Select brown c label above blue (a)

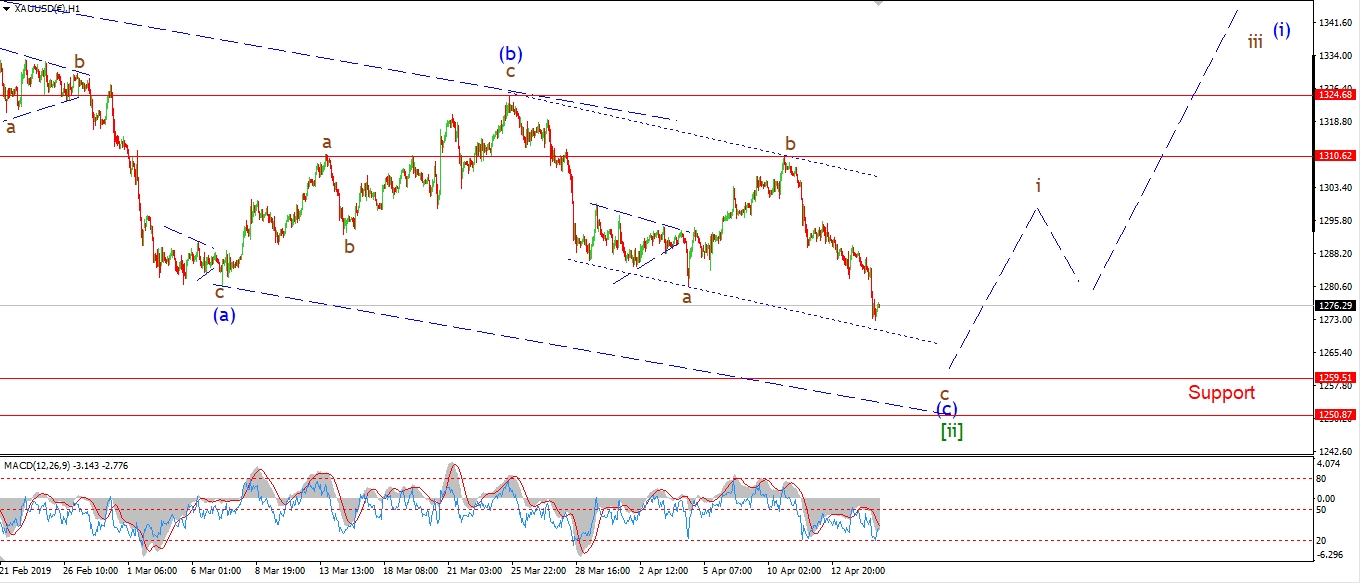pos(219,292)
